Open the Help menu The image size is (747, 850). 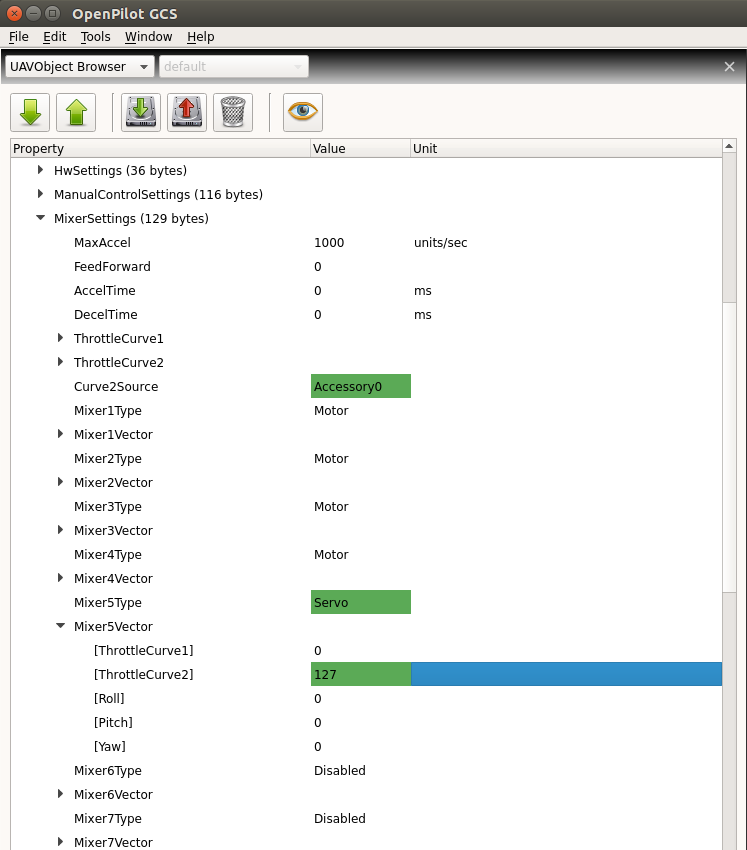[x=201, y=37]
